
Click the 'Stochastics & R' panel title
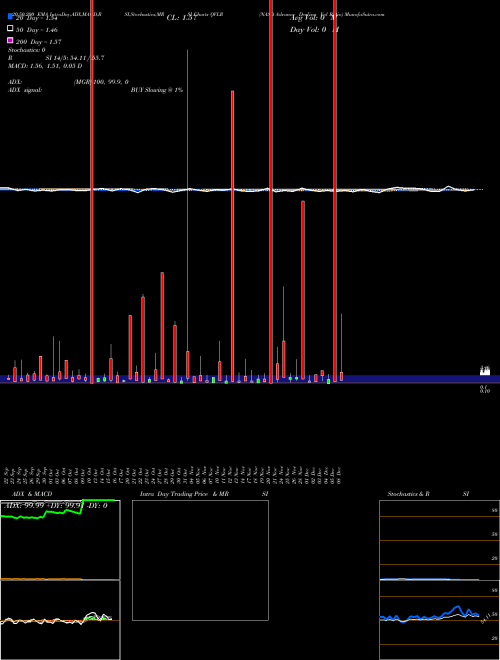(x=408, y=494)
